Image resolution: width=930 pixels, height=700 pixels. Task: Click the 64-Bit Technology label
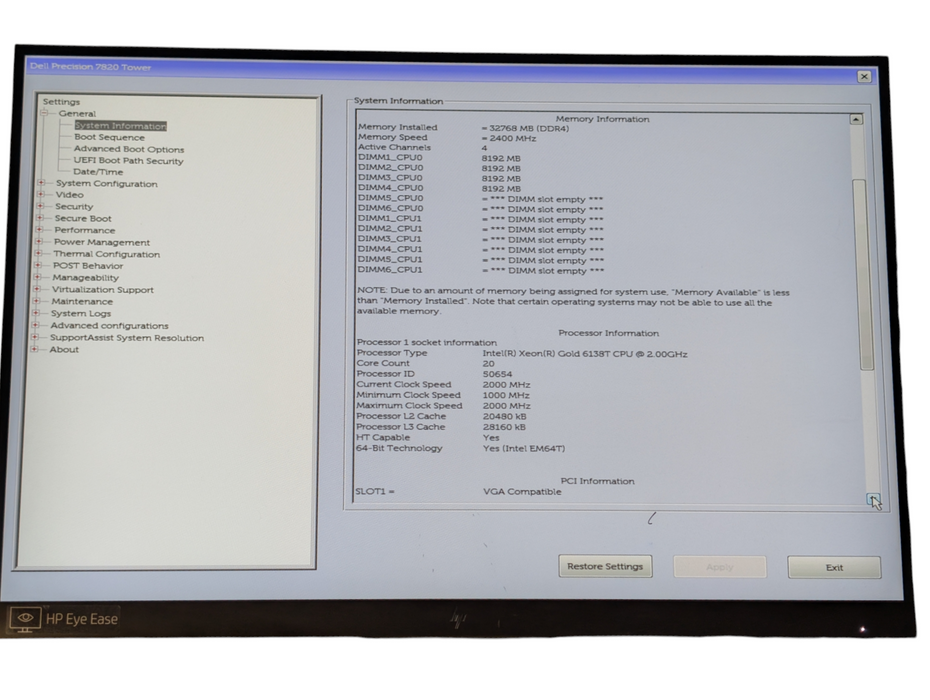point(399,448)
